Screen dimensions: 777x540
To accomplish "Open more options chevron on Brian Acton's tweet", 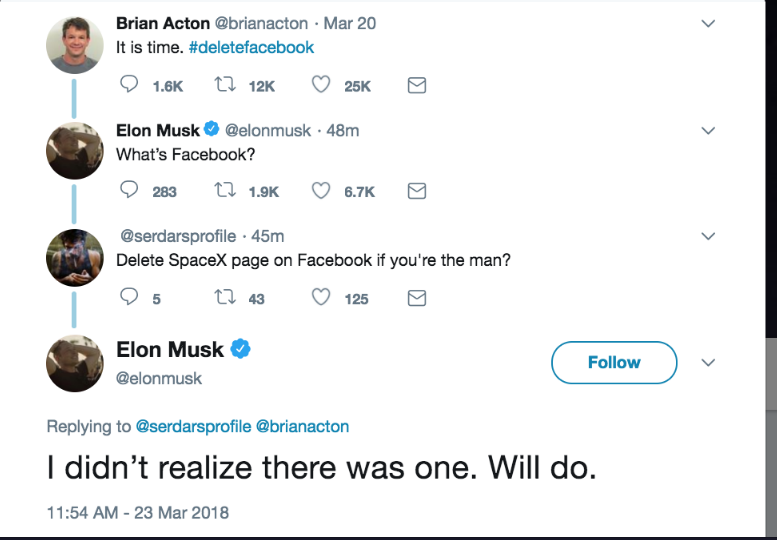I will [708, 24].
